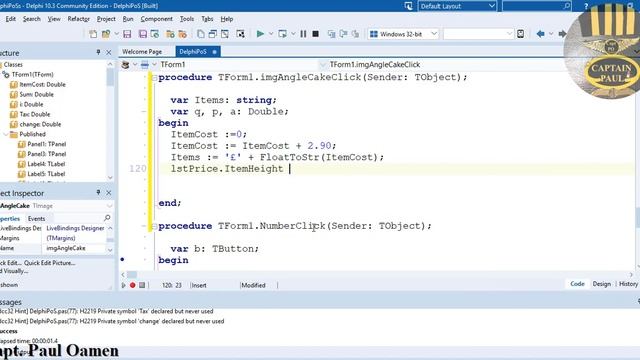Click the Quick Edit Picture link

(49, 263)
